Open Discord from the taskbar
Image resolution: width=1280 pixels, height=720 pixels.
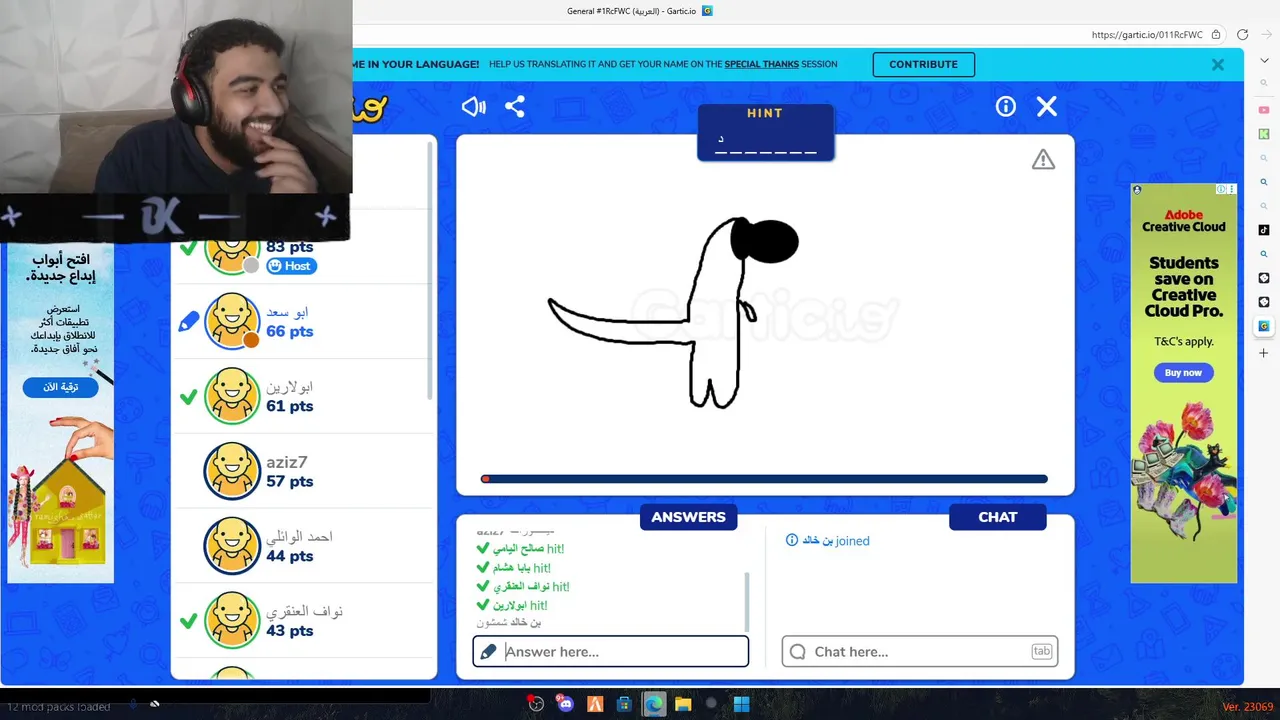[x=565, y=704]
